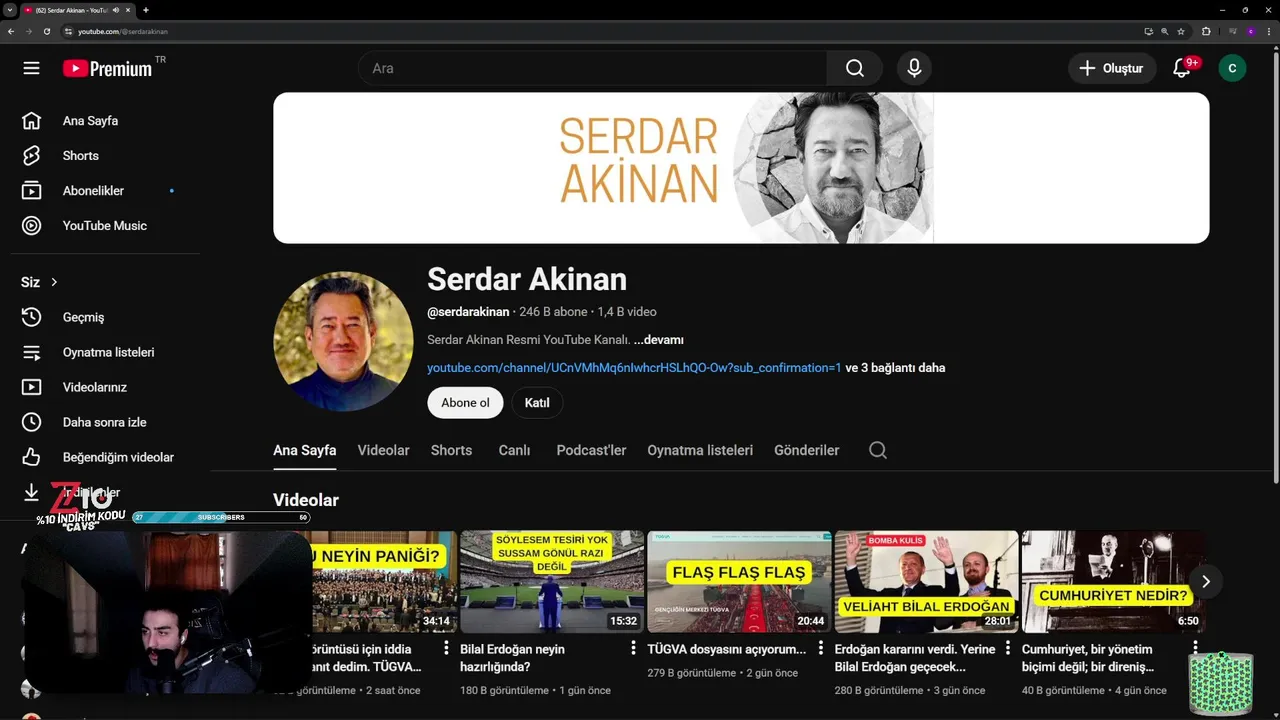Viewport: 1280px width, 720px height.
Task: Open a new browser tab
Action: pyautogui.click(x=146, y=10)
